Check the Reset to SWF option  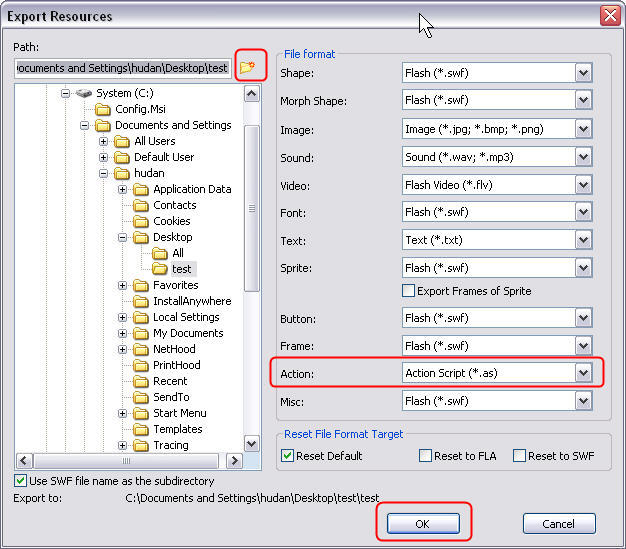point(519,456)
